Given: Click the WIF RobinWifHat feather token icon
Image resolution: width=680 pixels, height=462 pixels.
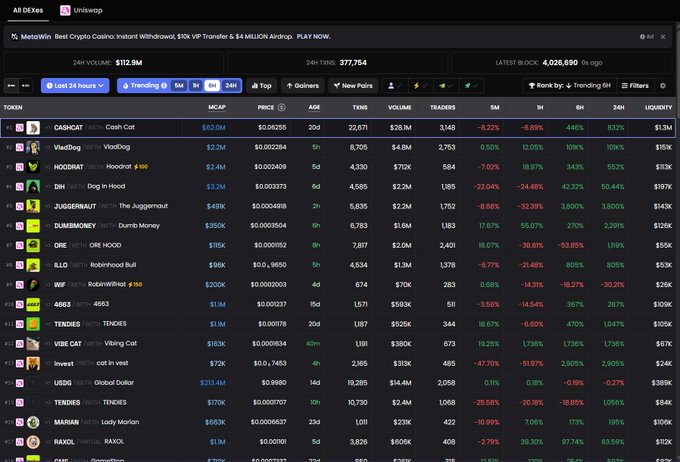Looking at the screenshot, I should click(x=33, y=285).
